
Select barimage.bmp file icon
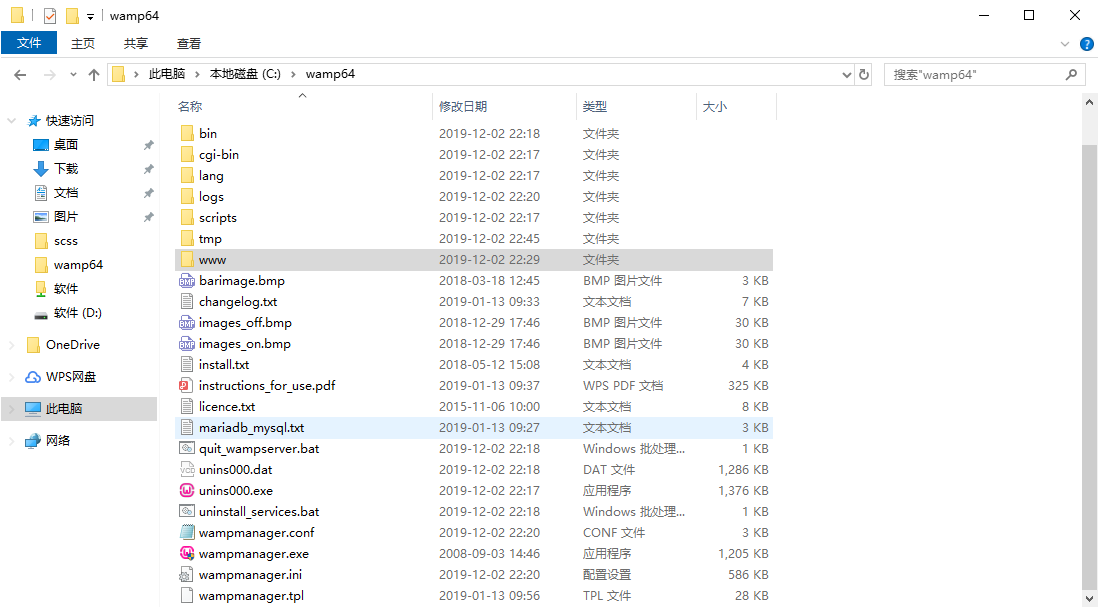pyautogui.click(x=186, y=281)
